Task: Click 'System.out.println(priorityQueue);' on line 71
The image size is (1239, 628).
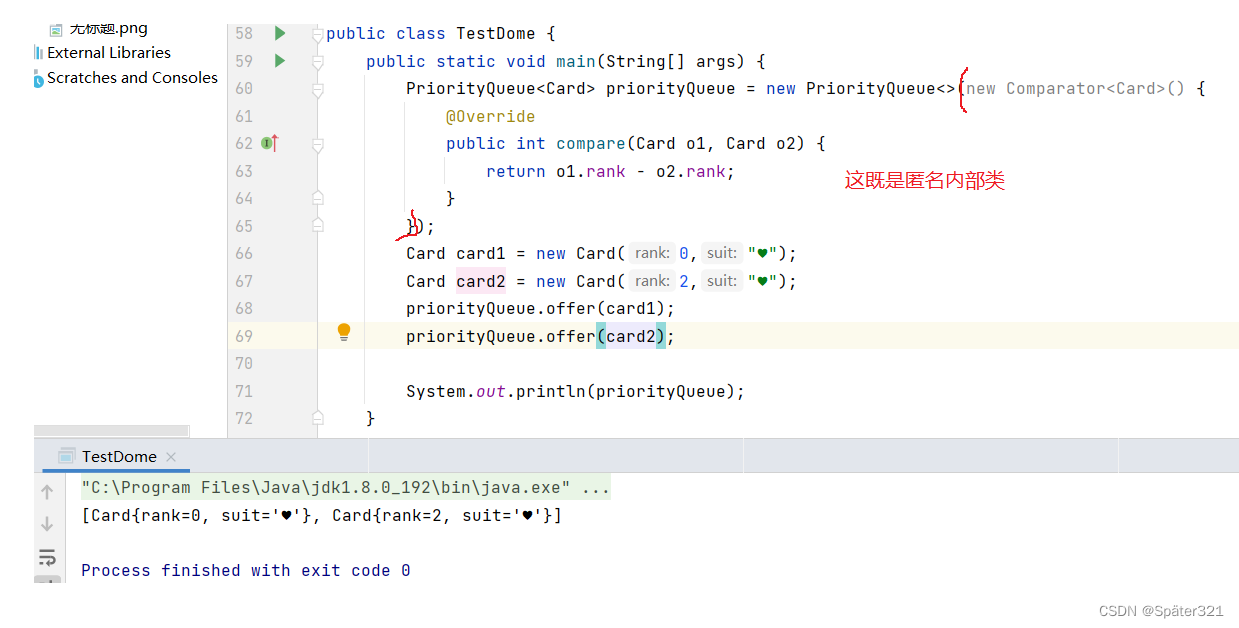Action: [576, 392]
